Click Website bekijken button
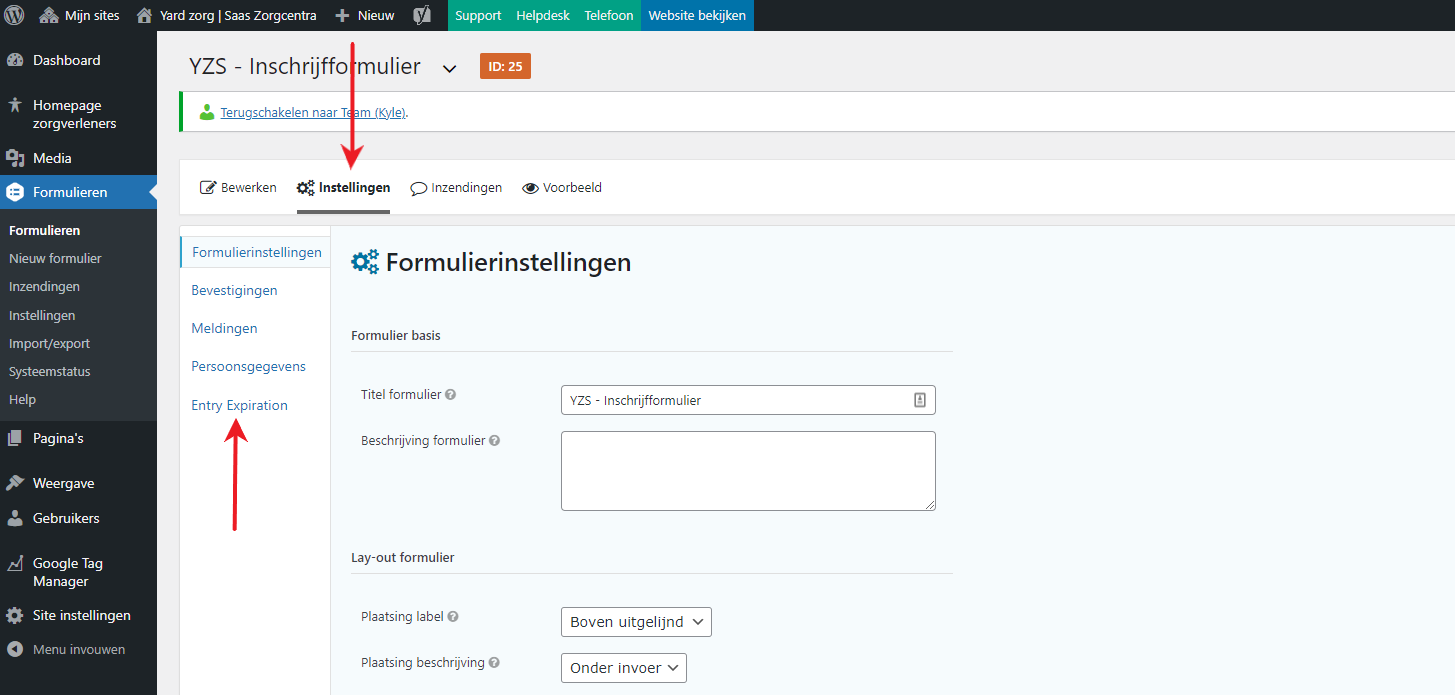 coord(697,15)
